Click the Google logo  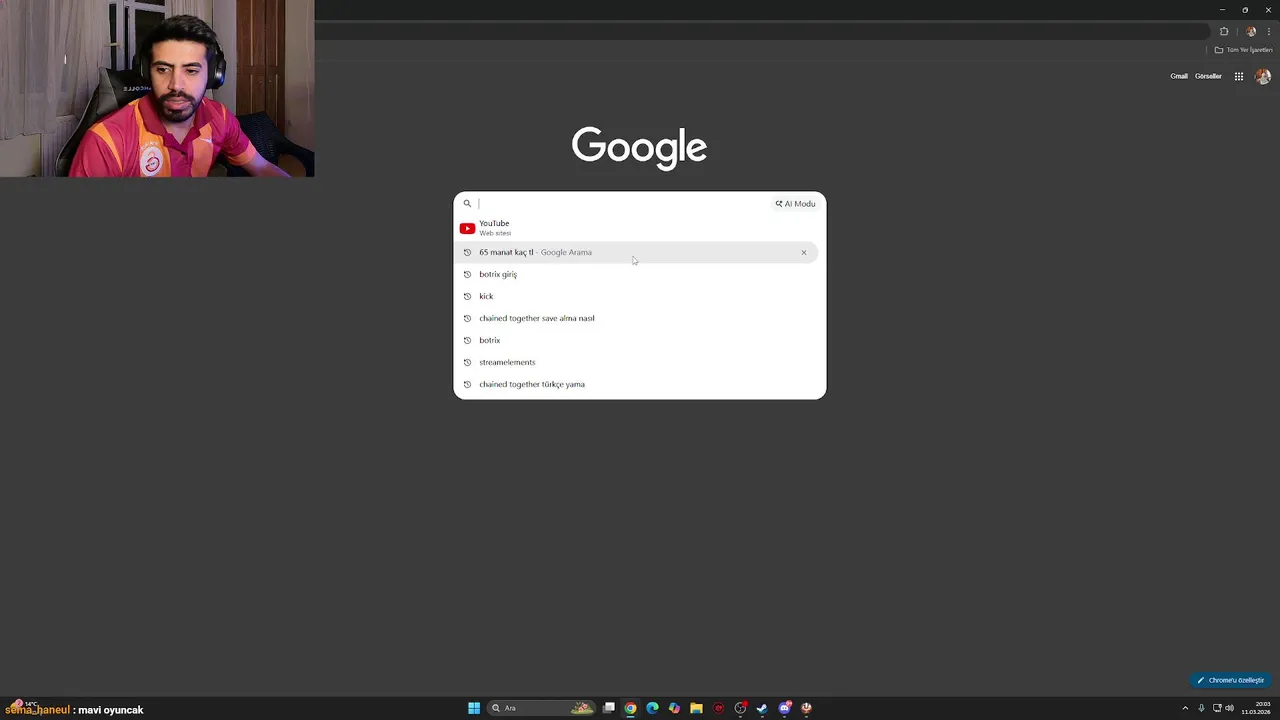[x=639, y=148]
